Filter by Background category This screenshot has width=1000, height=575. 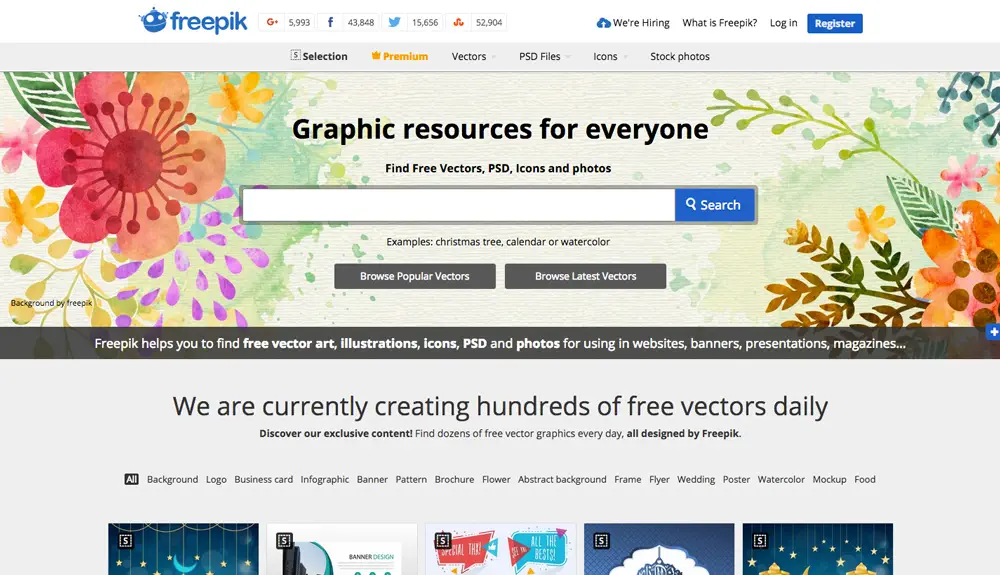172,479
